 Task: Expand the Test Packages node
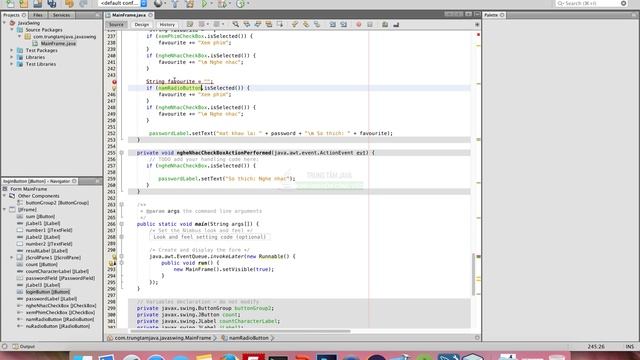(x=12, y=50)
